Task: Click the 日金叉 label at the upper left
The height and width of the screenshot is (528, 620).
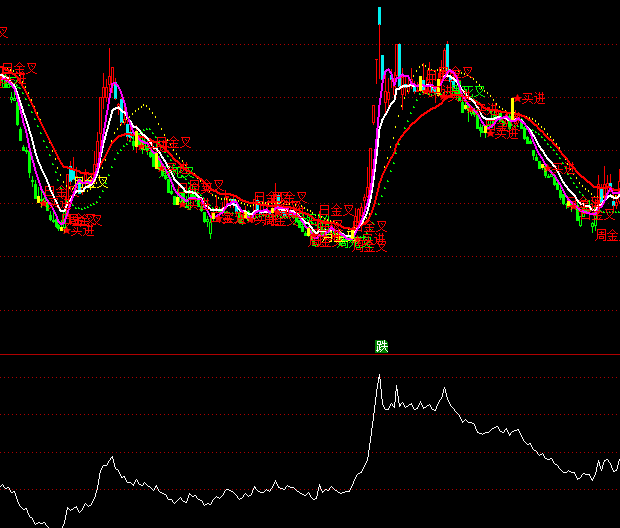Action: coord(19,69)
